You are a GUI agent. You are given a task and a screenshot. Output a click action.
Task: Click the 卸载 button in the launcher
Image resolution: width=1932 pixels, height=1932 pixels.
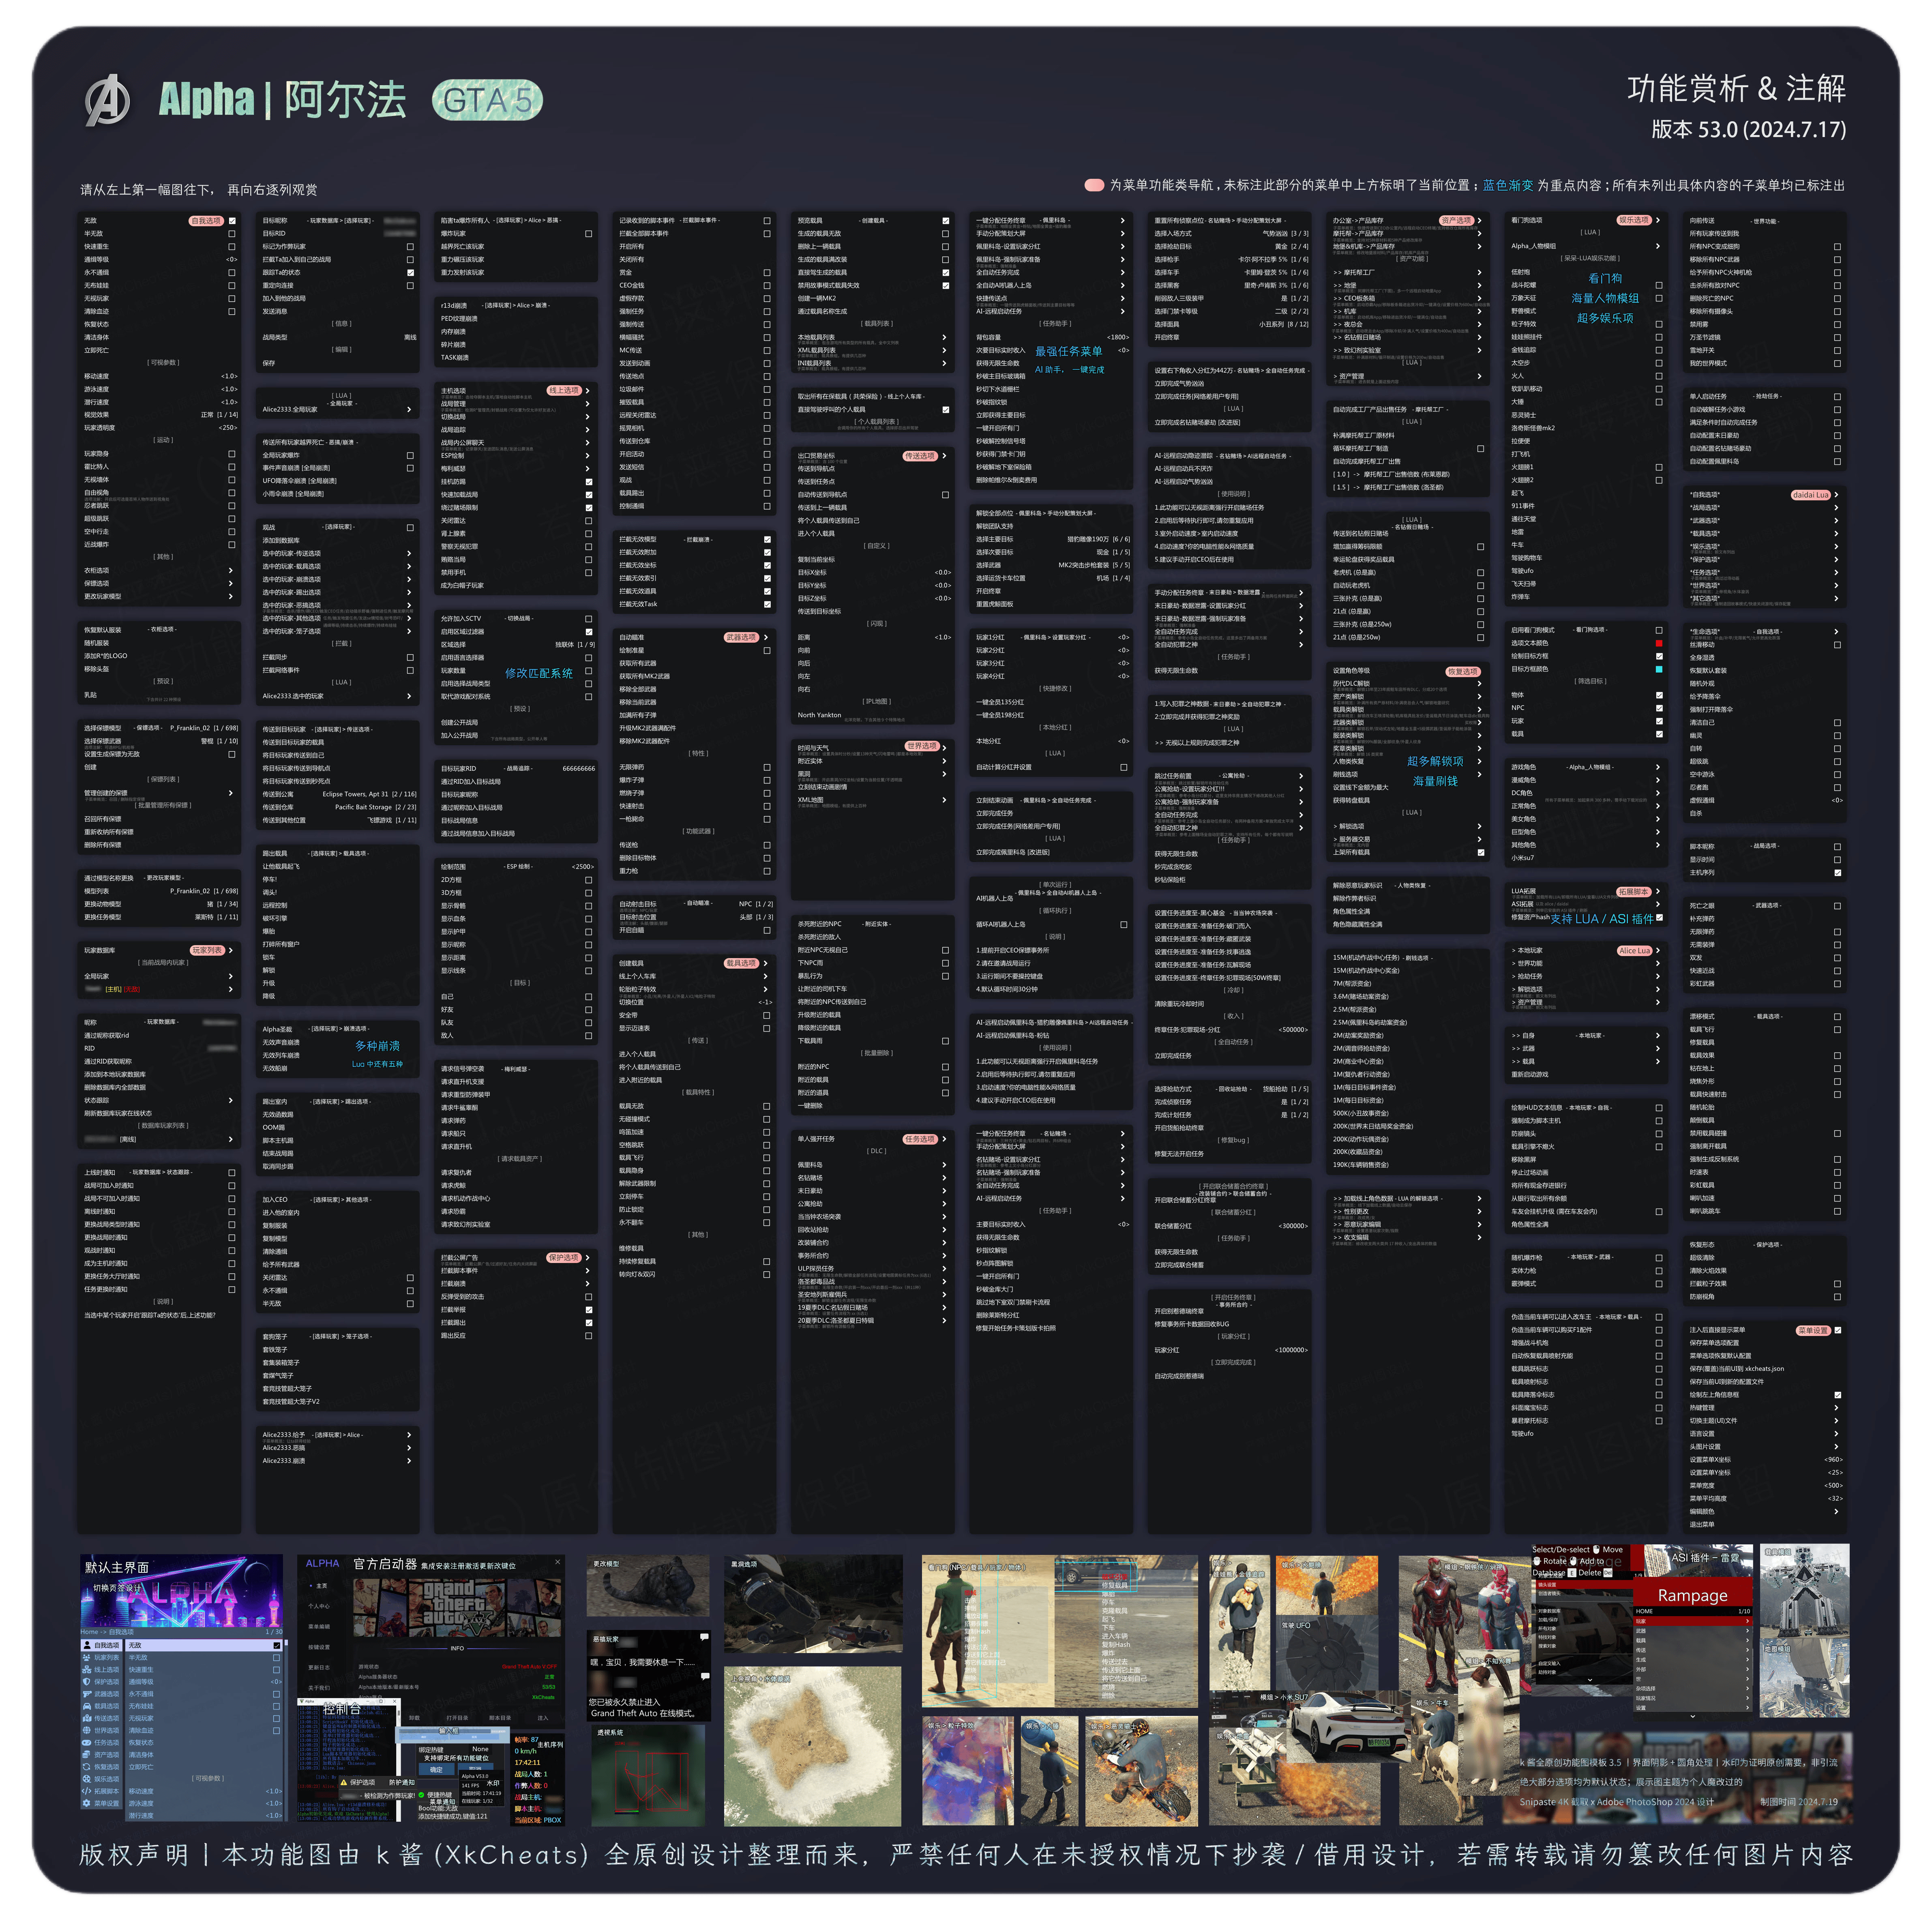(414, 1718)
